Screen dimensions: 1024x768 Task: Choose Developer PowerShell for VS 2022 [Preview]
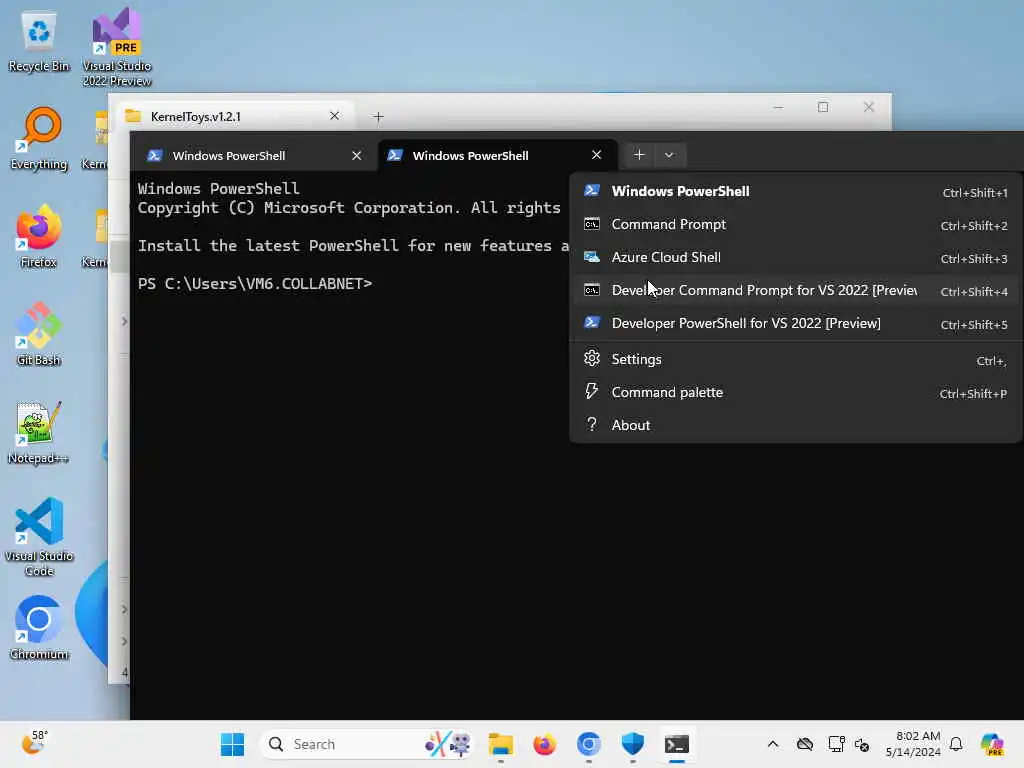coord(795,323)
